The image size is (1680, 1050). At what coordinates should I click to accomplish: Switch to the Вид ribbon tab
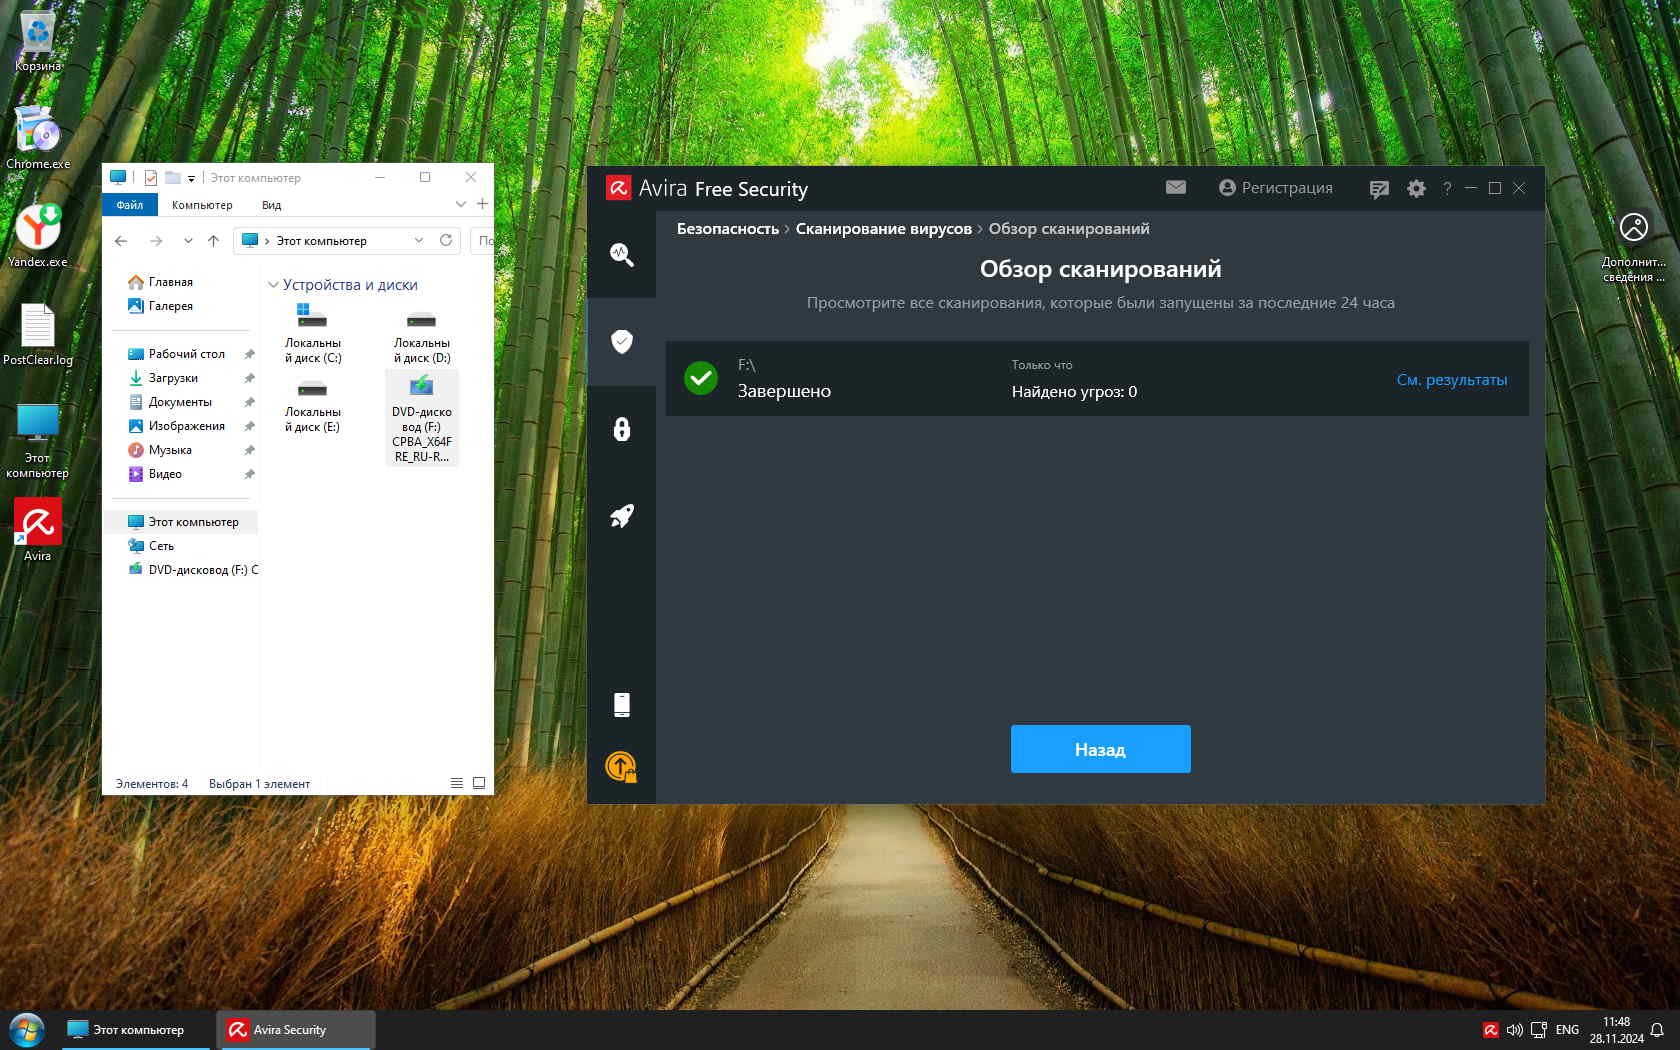pyautogui.click(x=271, y=205)
